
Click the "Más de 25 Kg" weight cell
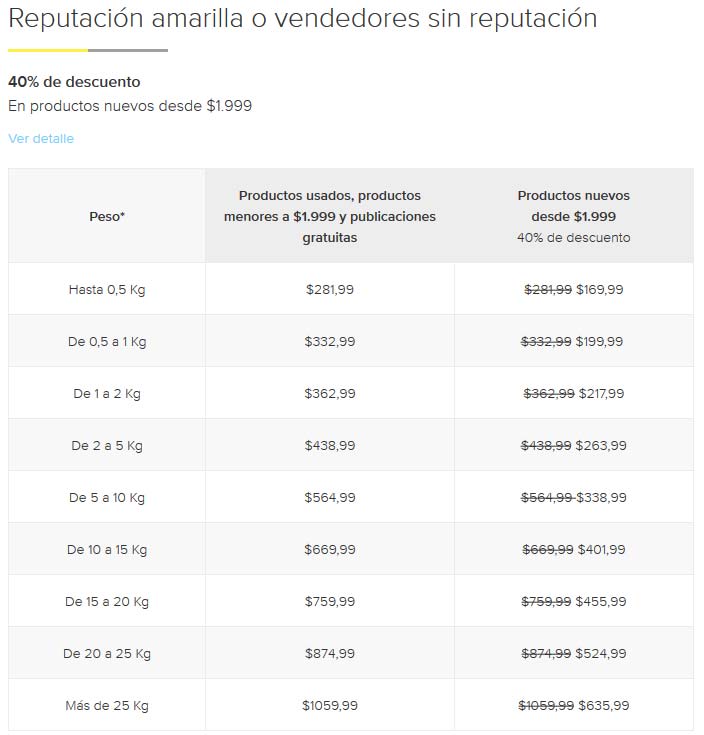(107, 706)
